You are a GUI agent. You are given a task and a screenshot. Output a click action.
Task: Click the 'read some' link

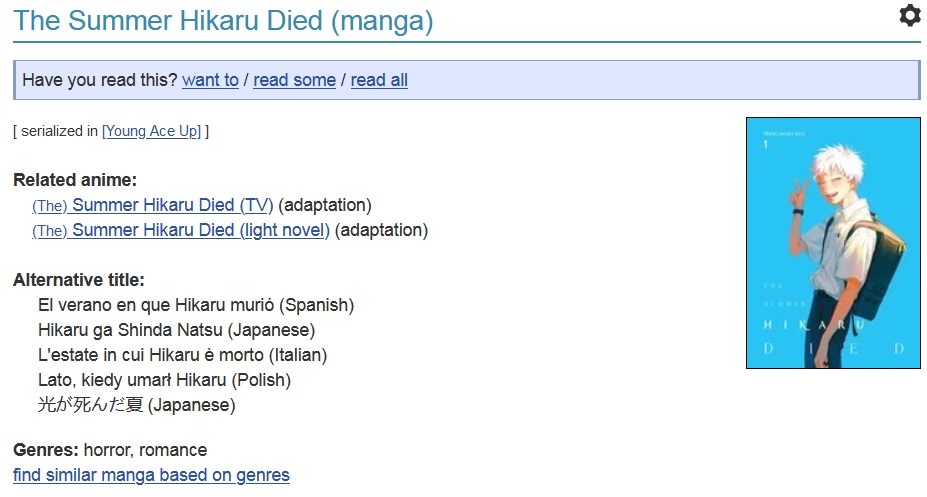pos(294,80)
